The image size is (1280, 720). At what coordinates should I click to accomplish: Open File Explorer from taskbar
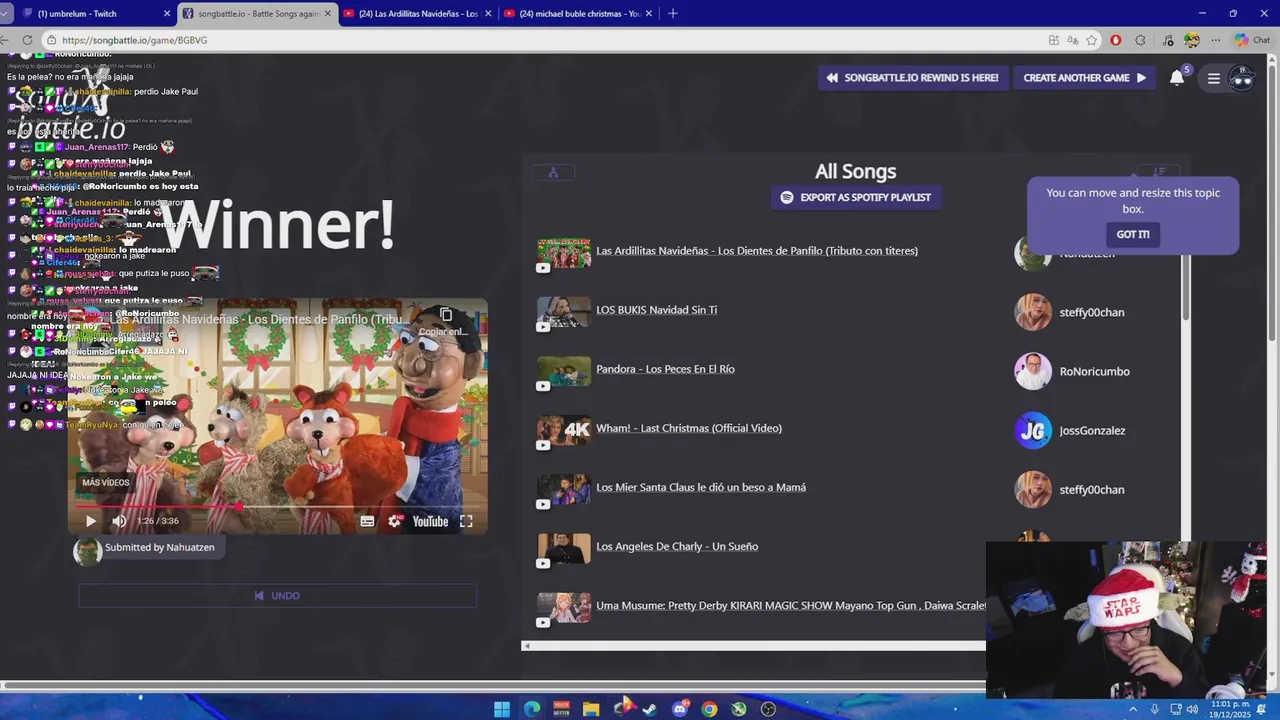[591, 709]
